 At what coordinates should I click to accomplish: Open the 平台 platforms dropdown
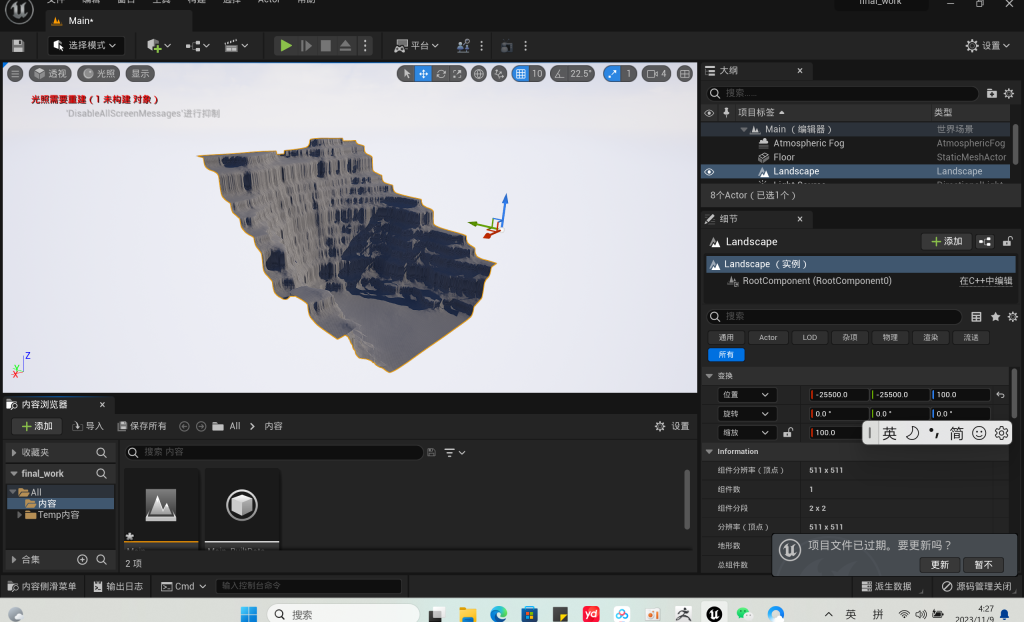416,46
